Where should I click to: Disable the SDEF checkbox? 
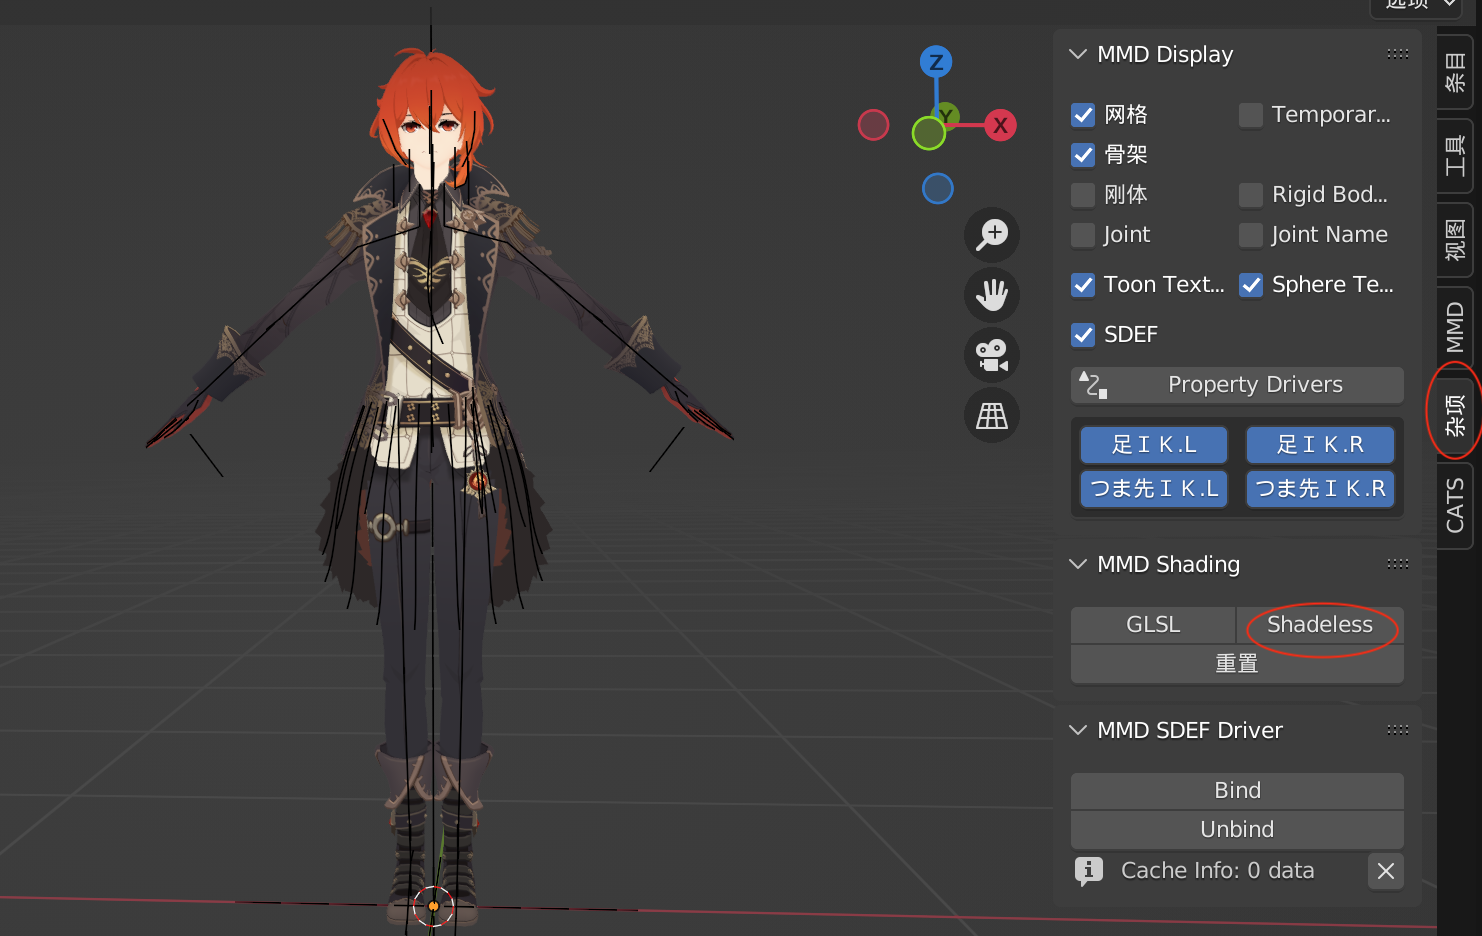(1083, 335)
